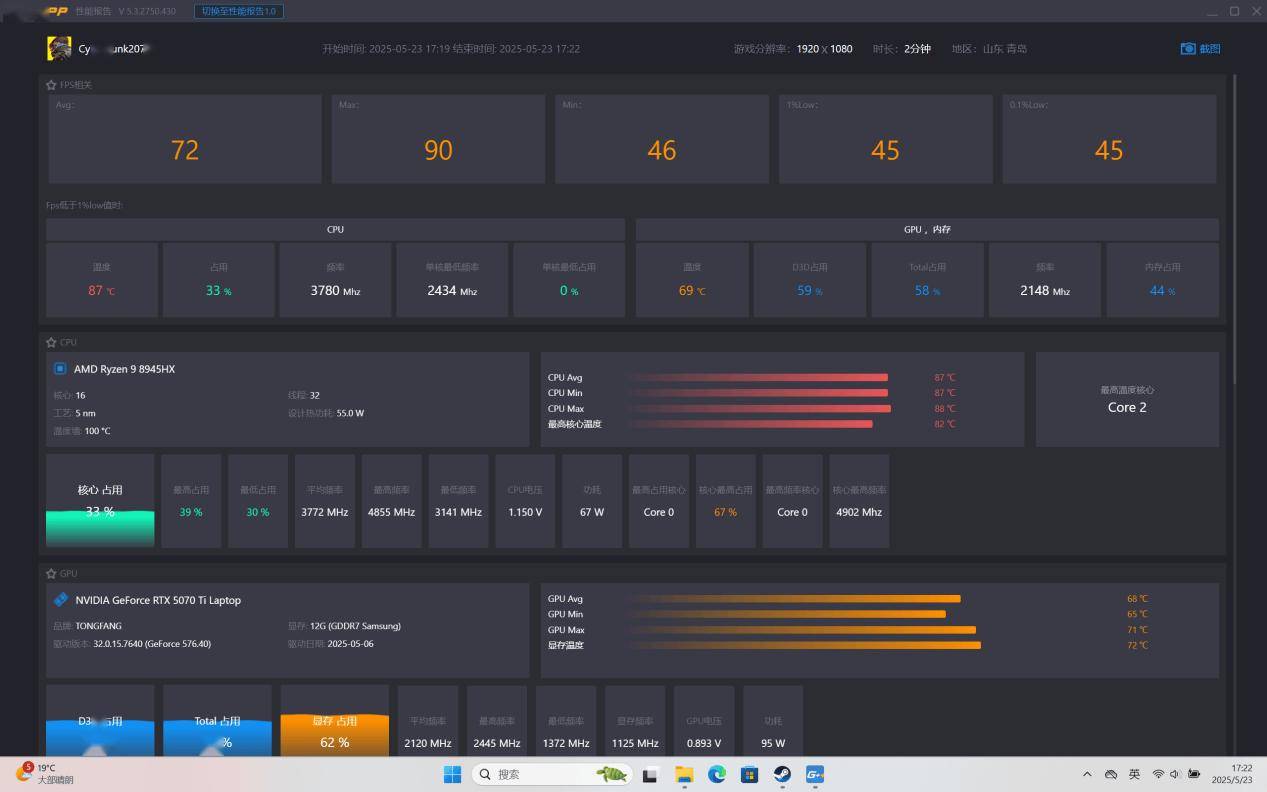1267x792 pixels.
Task: Click the Cyberpunk 2077 game avatar
Action: [59, 48]
